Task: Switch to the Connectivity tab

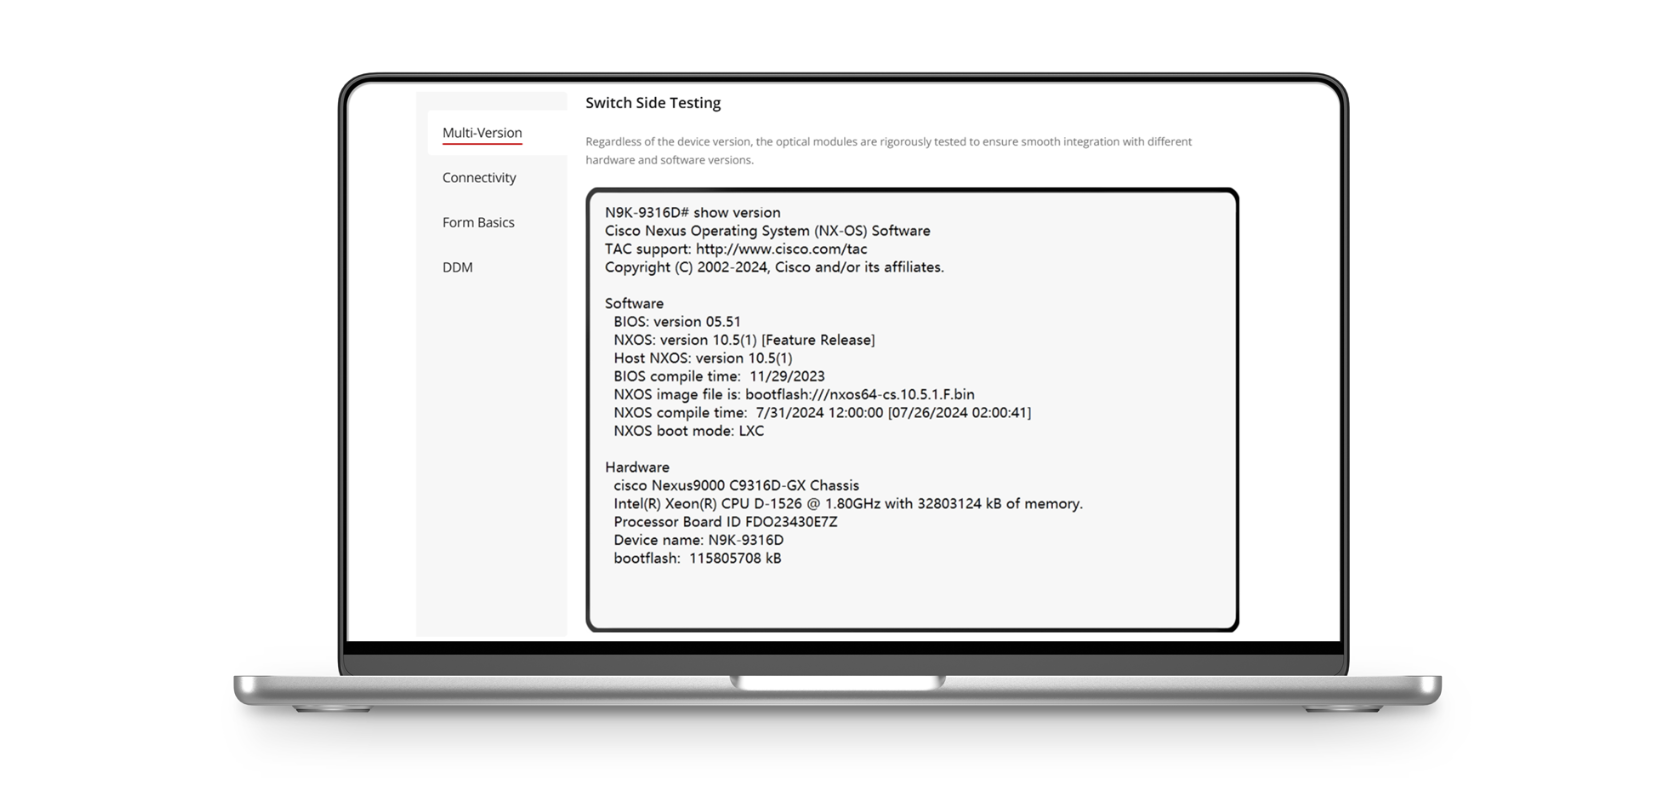Action: tap(479, 178)
